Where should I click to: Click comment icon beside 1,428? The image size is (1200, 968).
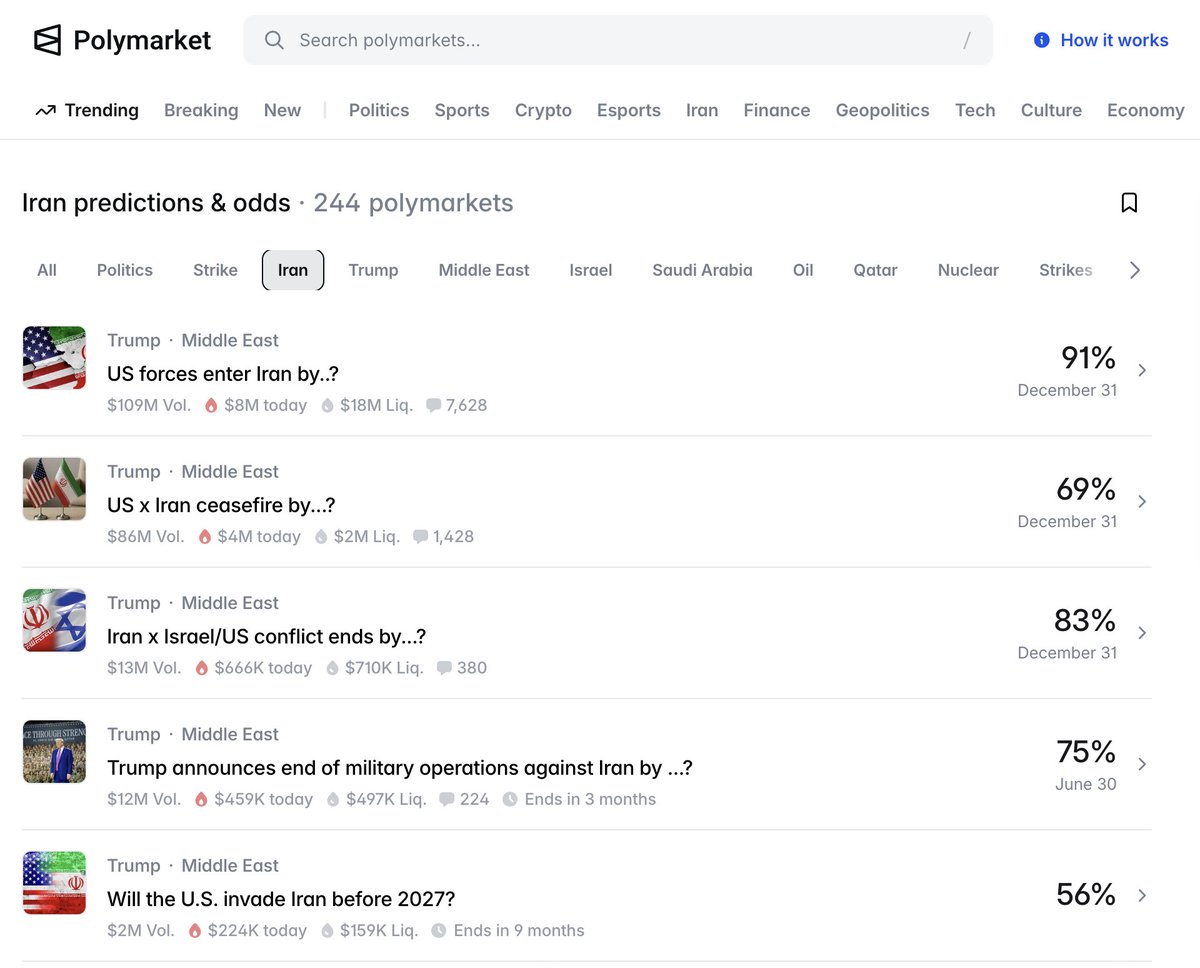coord(420,537)
